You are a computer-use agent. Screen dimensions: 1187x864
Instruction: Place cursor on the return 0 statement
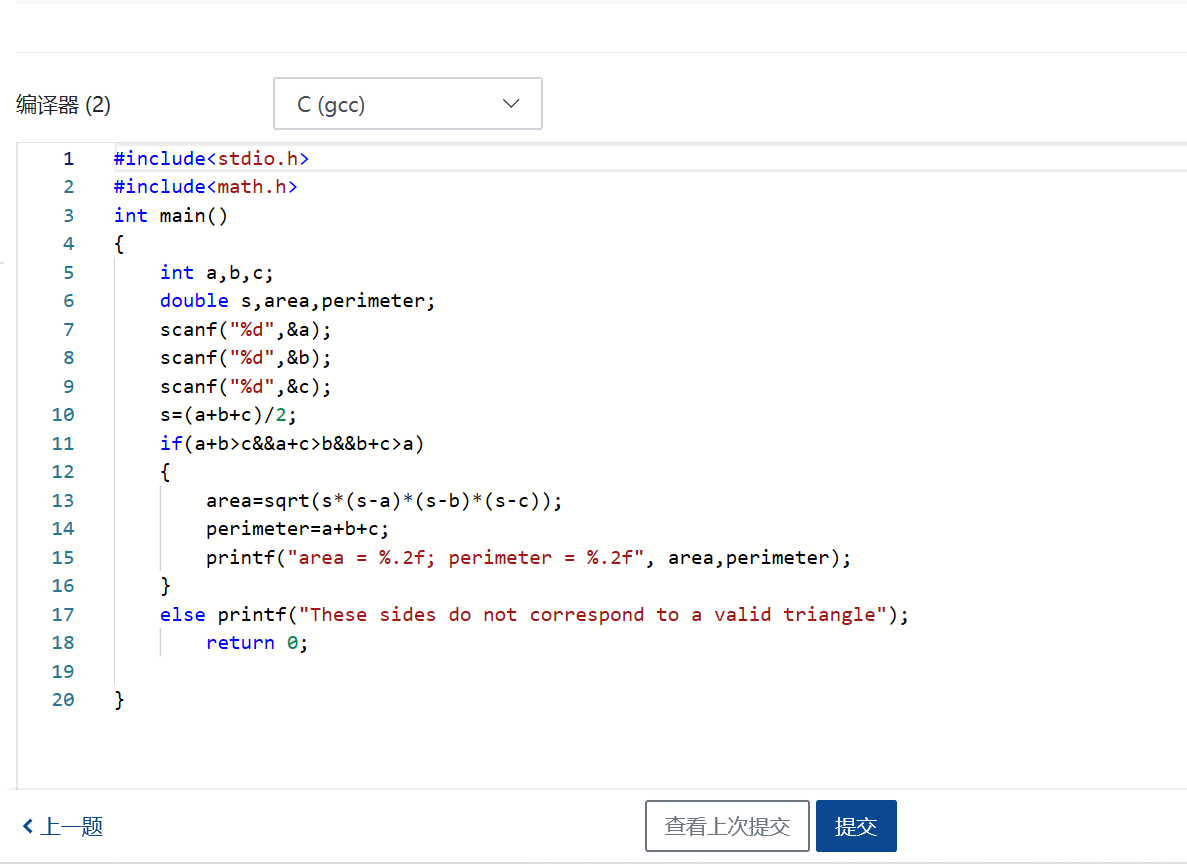[x=257, y=643]
